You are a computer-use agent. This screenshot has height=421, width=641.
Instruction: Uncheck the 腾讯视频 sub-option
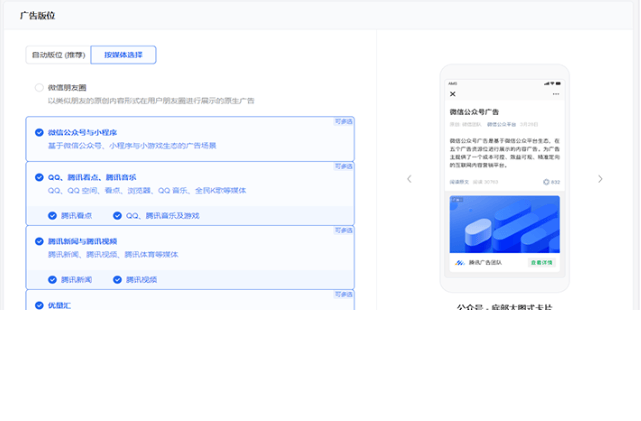pos(117,280)
